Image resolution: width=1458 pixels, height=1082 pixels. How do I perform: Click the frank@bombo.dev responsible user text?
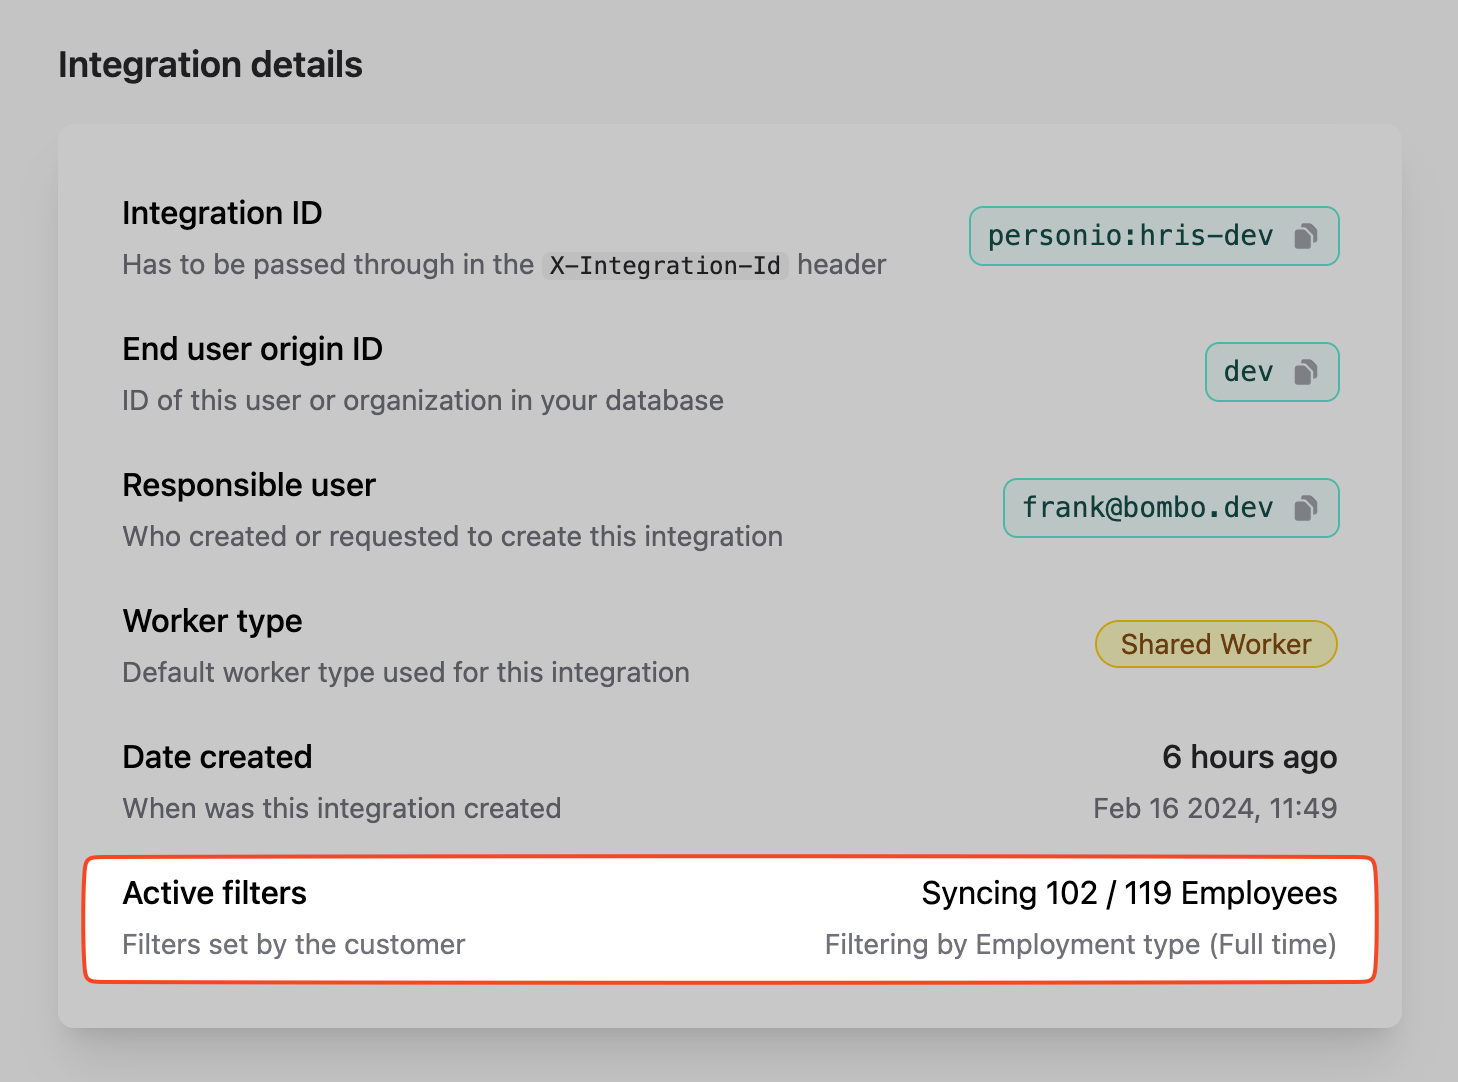tap(1147, 508)
